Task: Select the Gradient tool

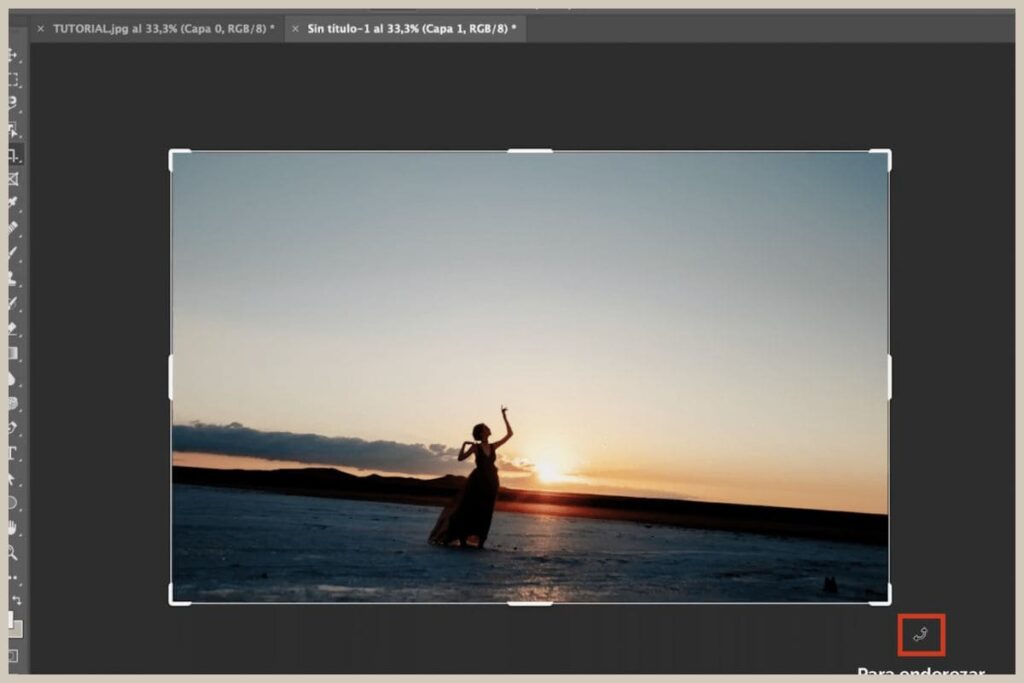Action: point(12,354)
